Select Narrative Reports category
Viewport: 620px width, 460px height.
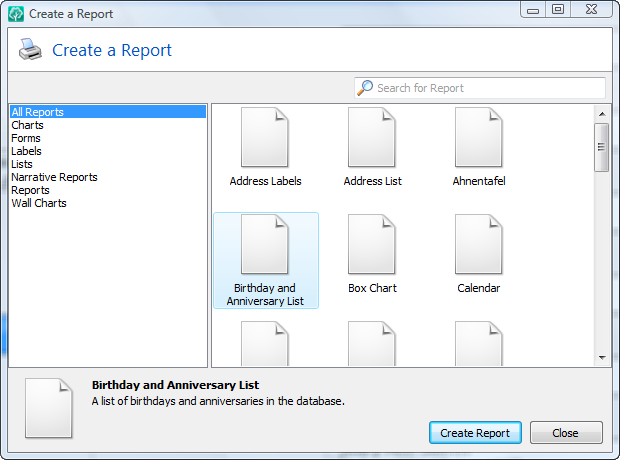[54, 177]
